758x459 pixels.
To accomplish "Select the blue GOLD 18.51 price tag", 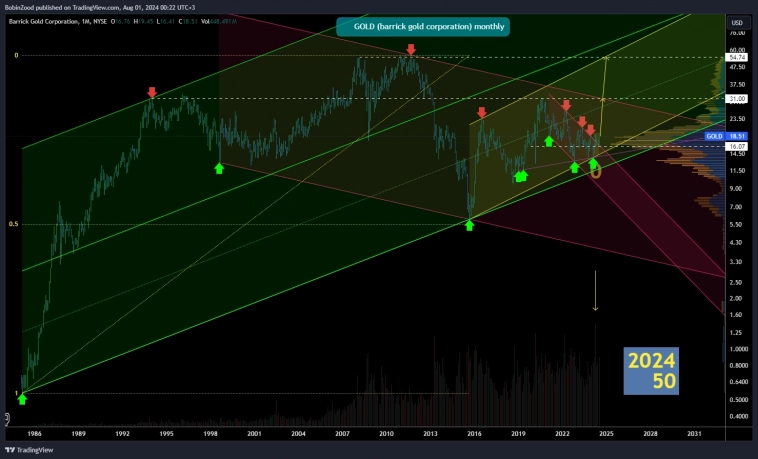I will (x=726, y=136).
